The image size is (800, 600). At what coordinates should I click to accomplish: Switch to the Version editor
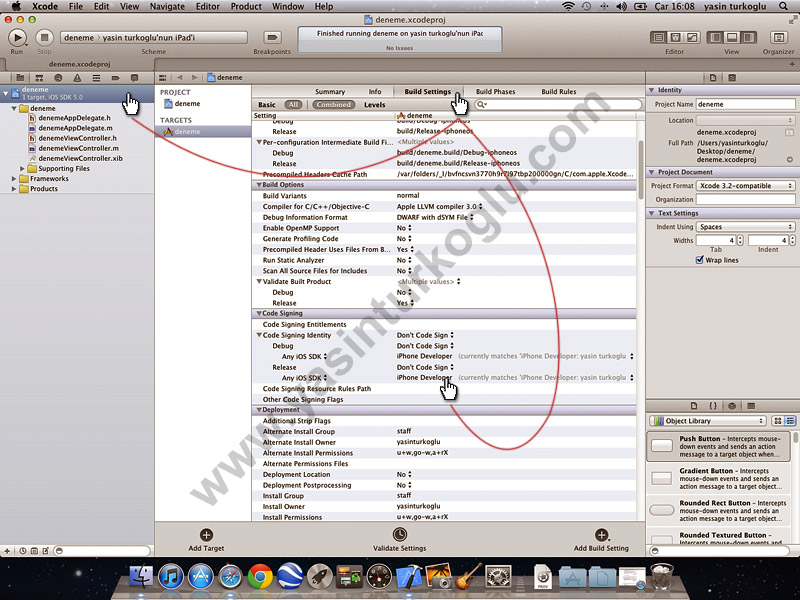click(692, 37)
